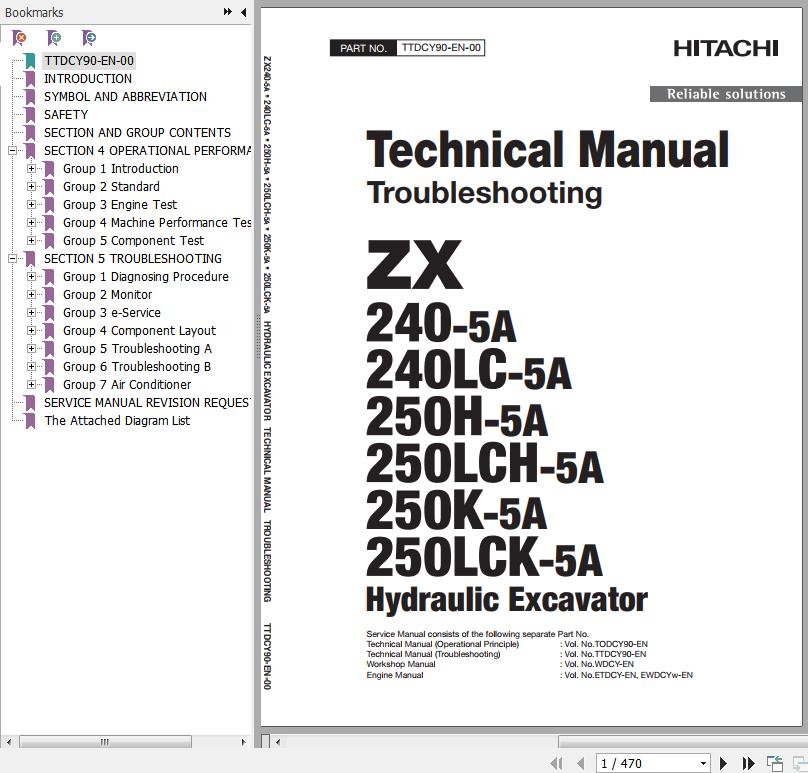This screenshot has height=773, width=808.
Task: Open Group 5 Troubleshooting A bookmark
Action: tap(137, 349)
